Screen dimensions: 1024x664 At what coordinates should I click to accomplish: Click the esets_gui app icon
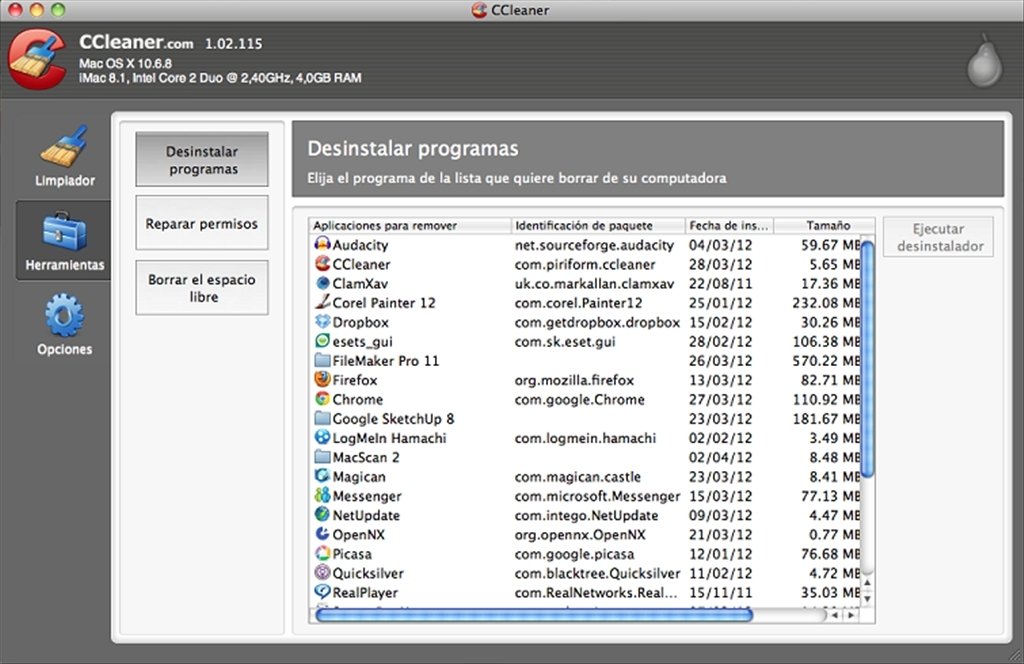click(322, 341)
